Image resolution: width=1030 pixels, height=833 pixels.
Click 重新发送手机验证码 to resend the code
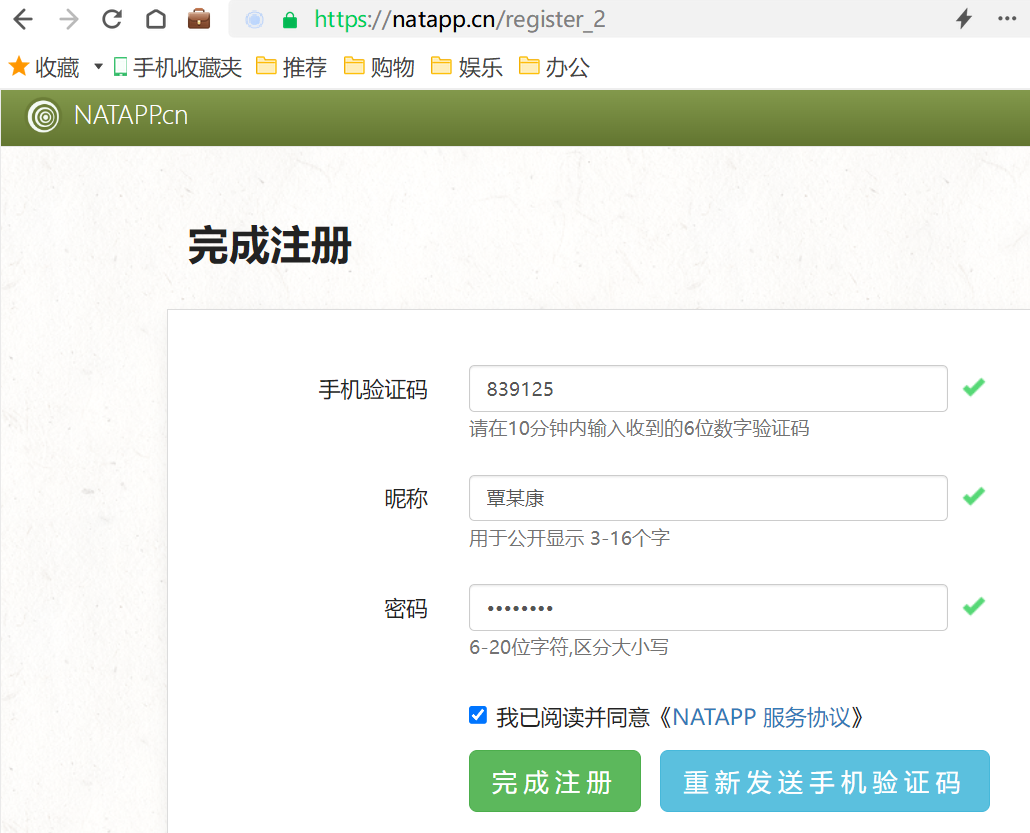[824, 781]
